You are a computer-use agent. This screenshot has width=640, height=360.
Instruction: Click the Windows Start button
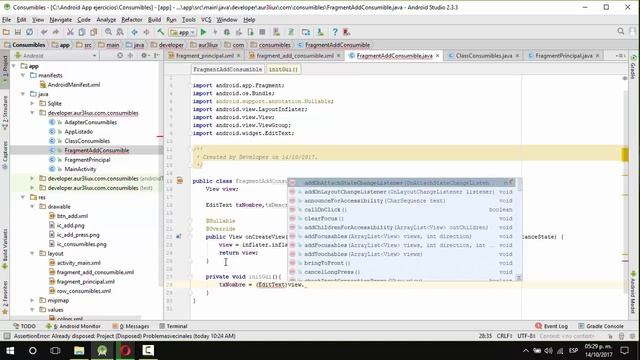(x=10, y=350)
